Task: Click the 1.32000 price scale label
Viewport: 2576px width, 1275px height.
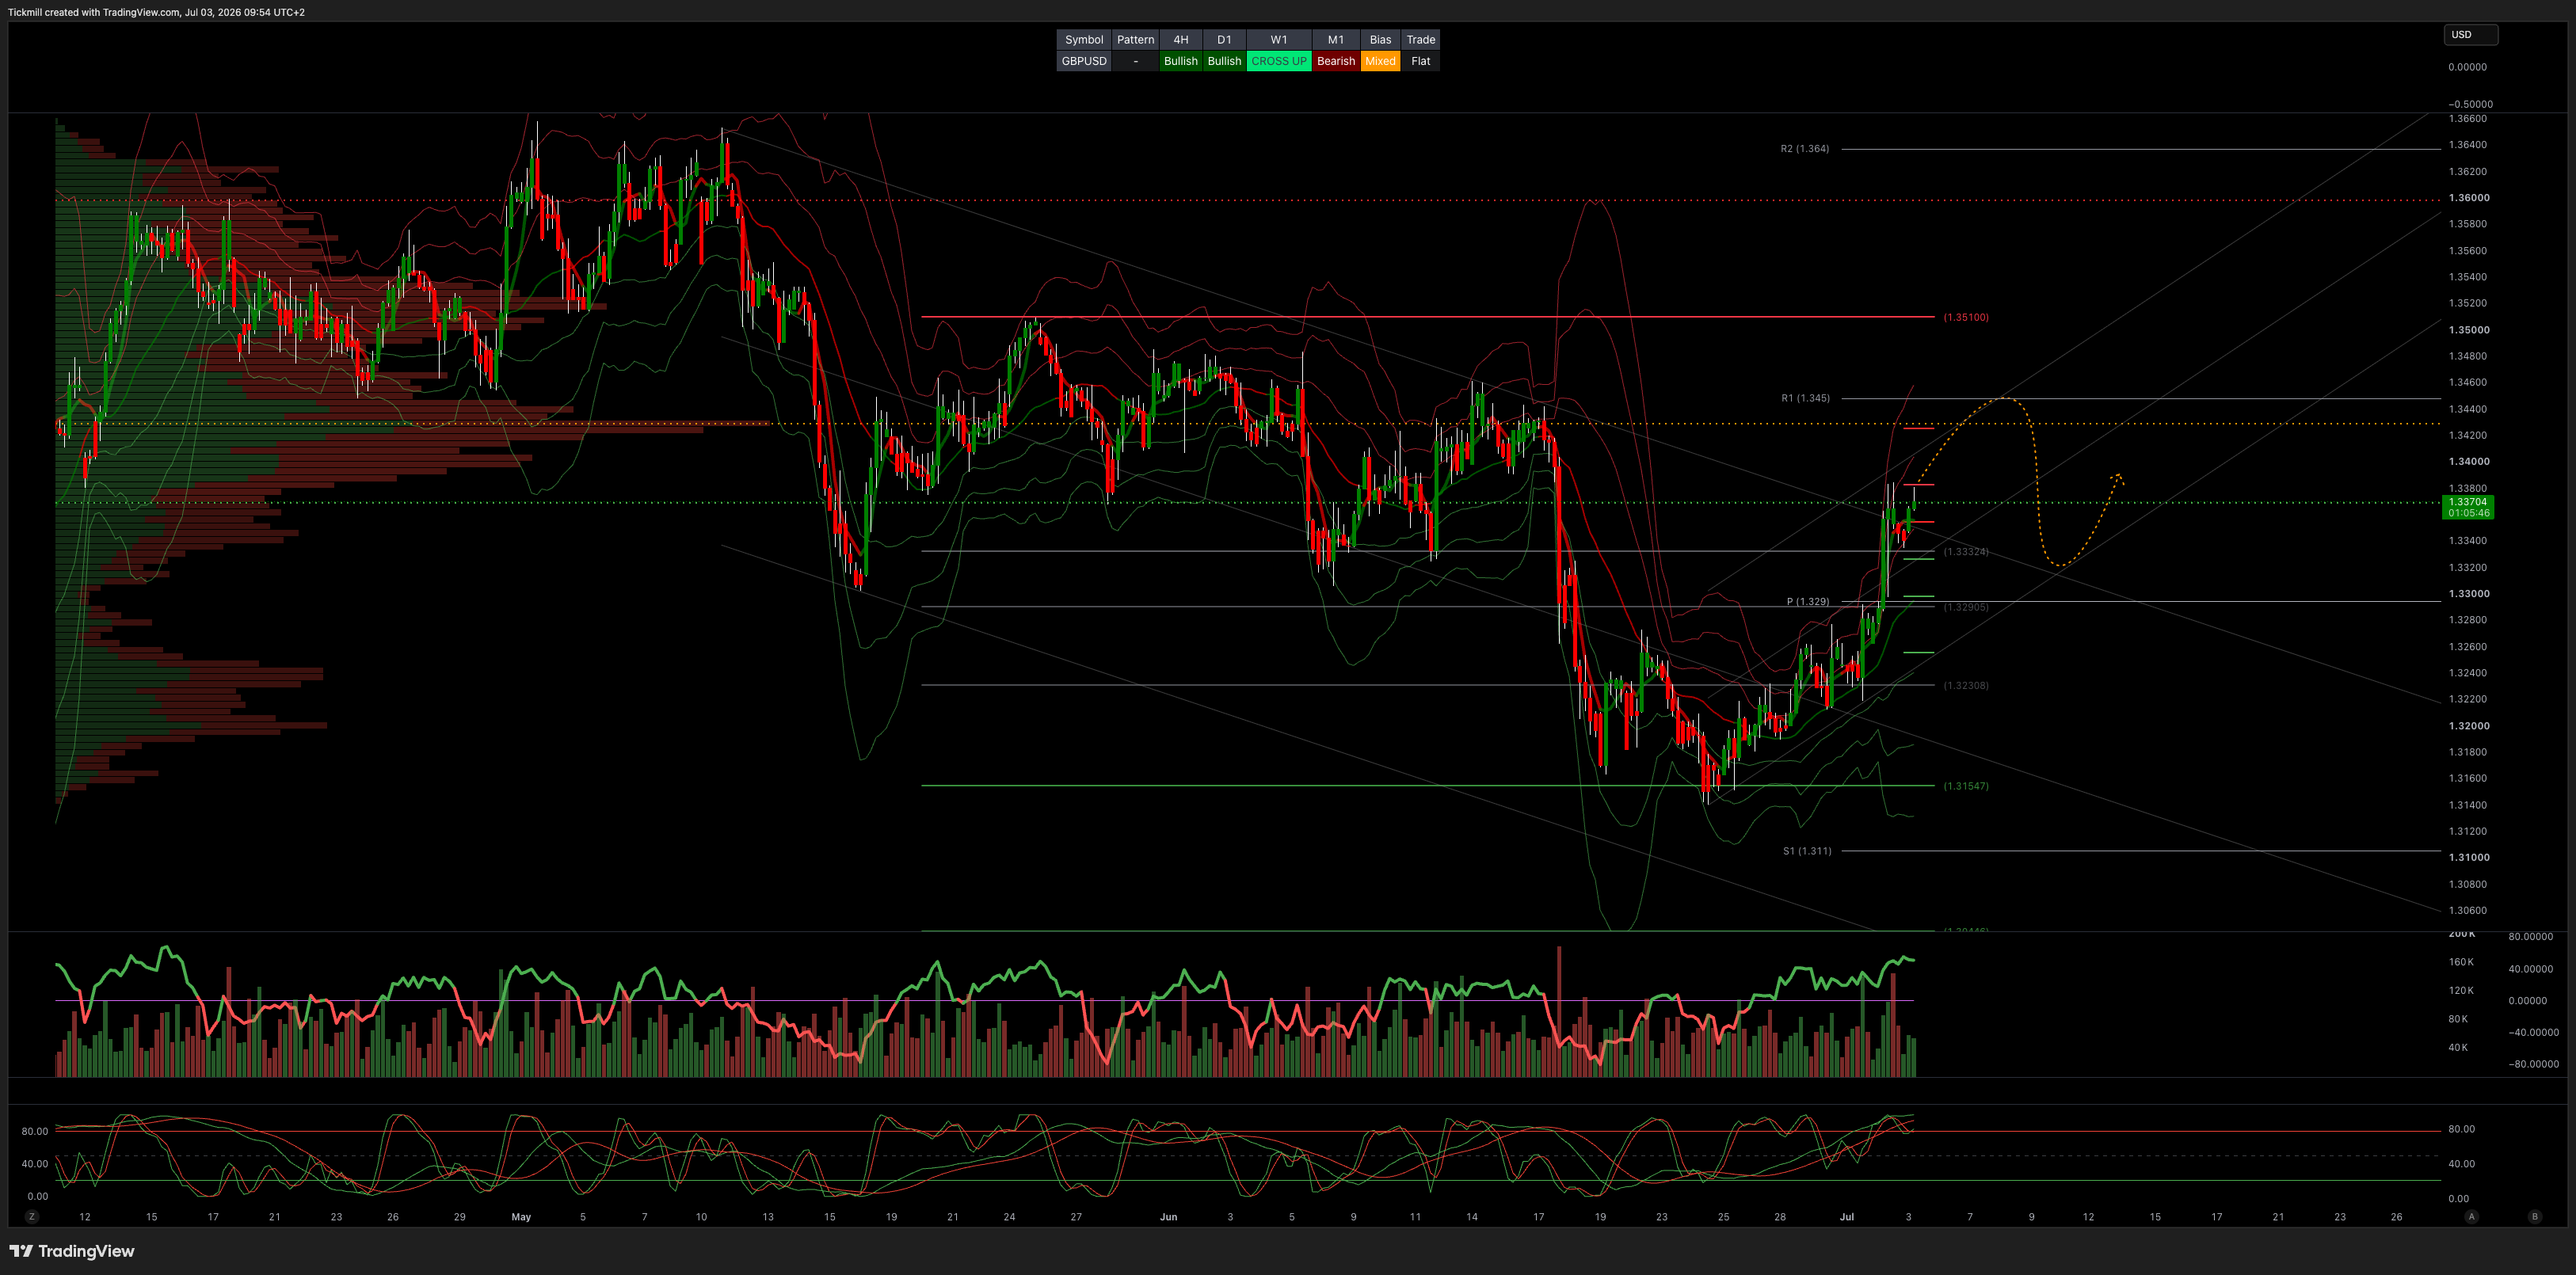Action: (x=2469, y=726)
